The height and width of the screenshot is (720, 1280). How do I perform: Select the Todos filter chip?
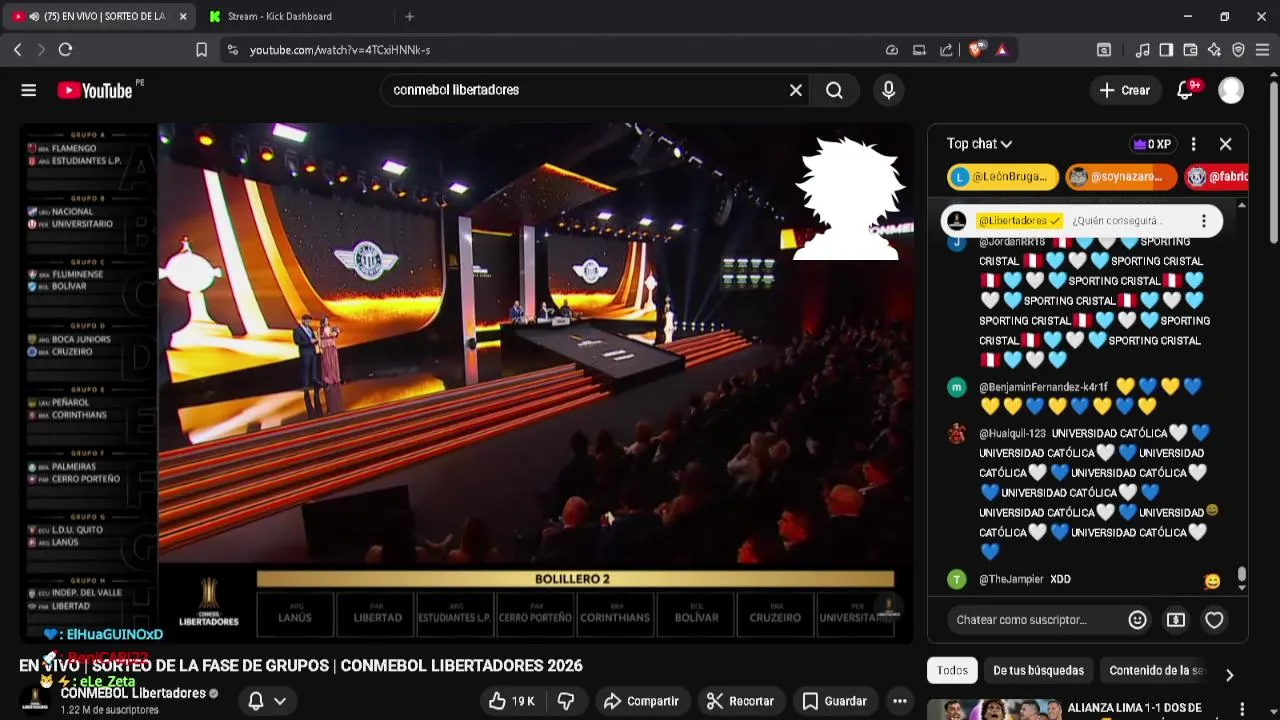[x=952, y=671]
